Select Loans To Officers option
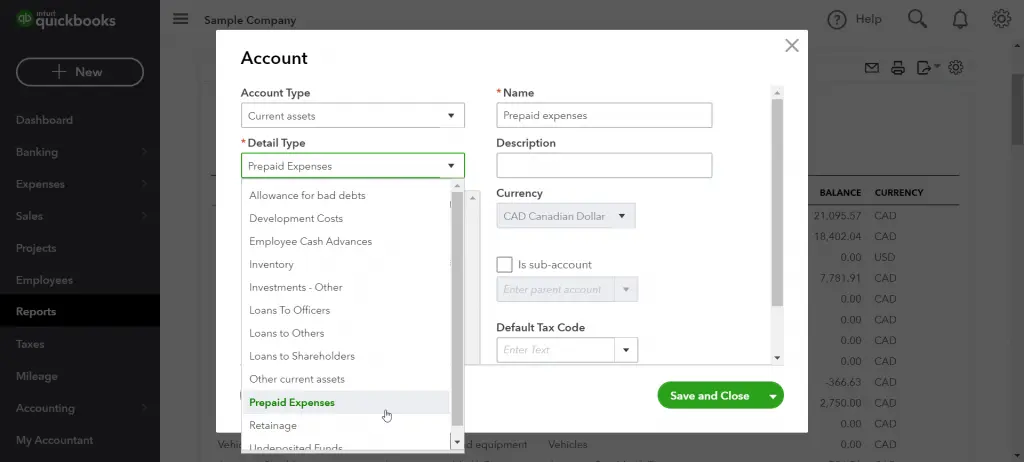The width and height of the screenshot is (1024, 462). 345,310
